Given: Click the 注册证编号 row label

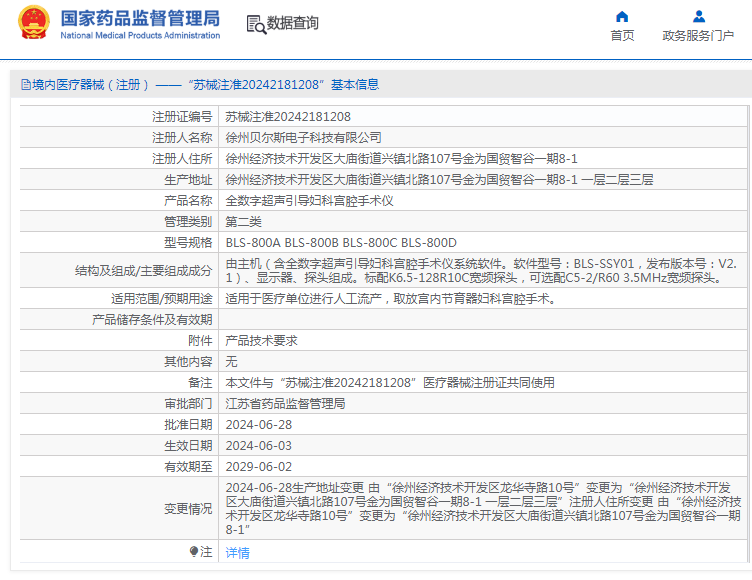Looking at the screenshot, I should 182,117.
